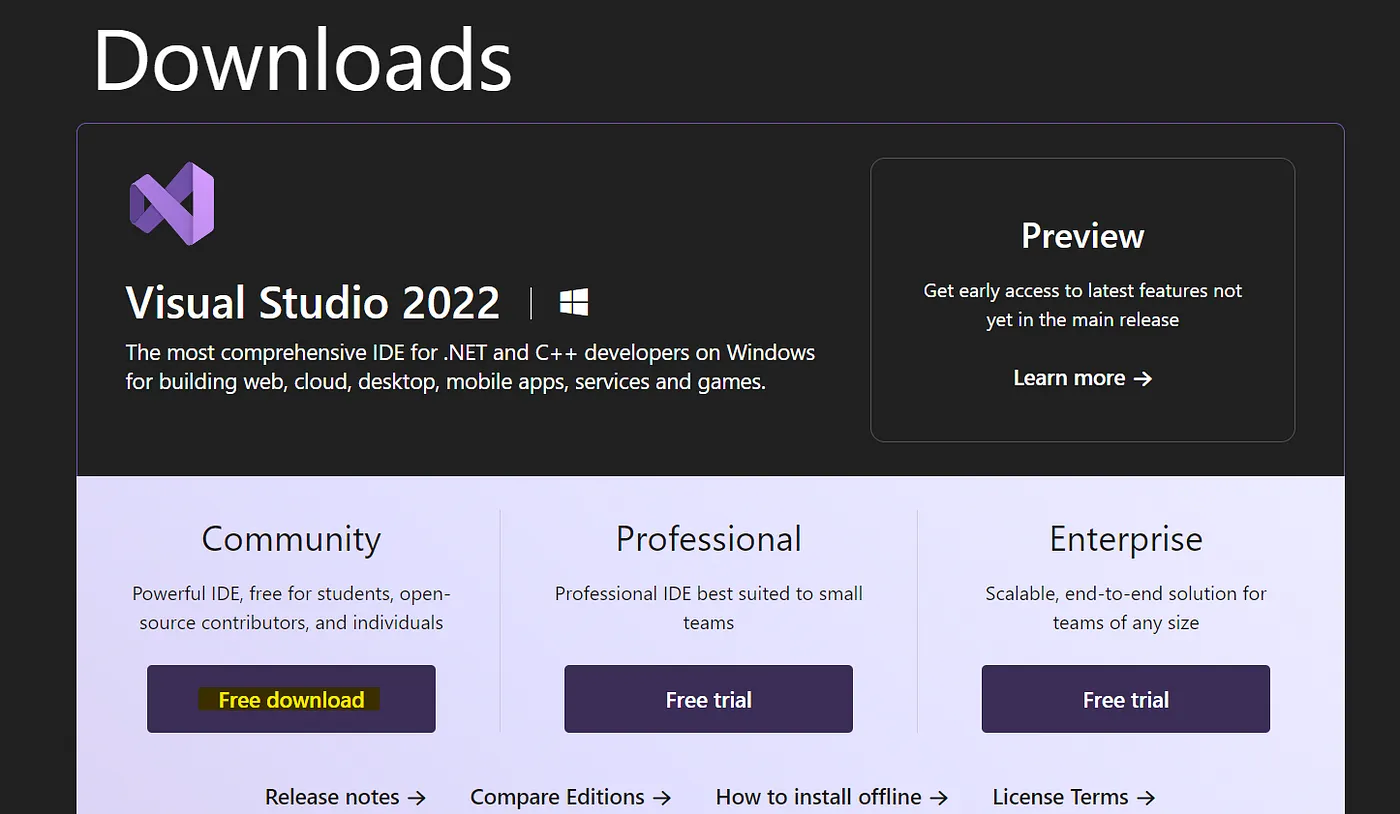Screen dimensions: 1400x814
Task: Open the Learn more link in Preview
Action: pyautogui.click(x=1083, y=378)
